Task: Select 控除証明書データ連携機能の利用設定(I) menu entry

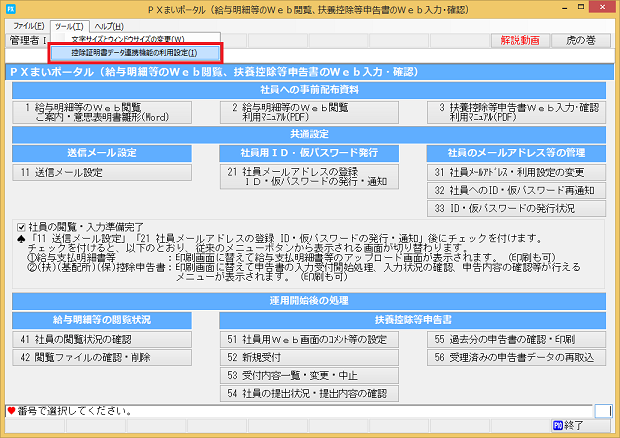Action: click(134, 53)
